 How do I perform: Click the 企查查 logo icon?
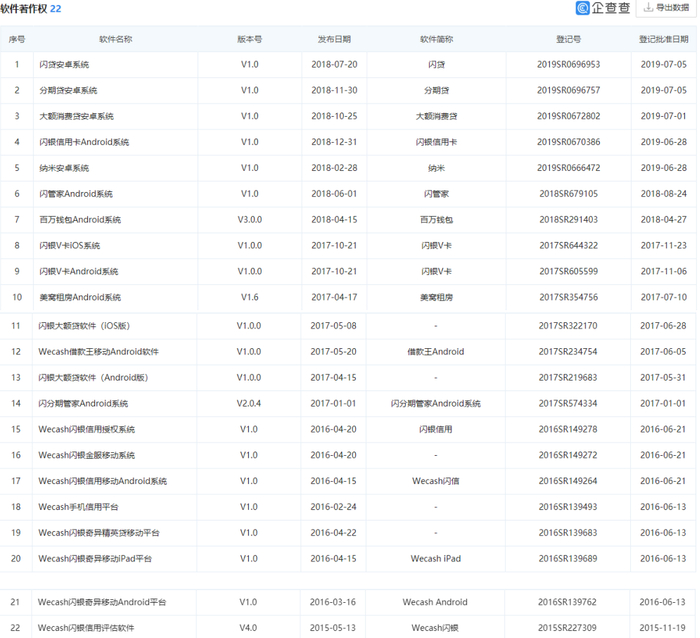(583, 8)
